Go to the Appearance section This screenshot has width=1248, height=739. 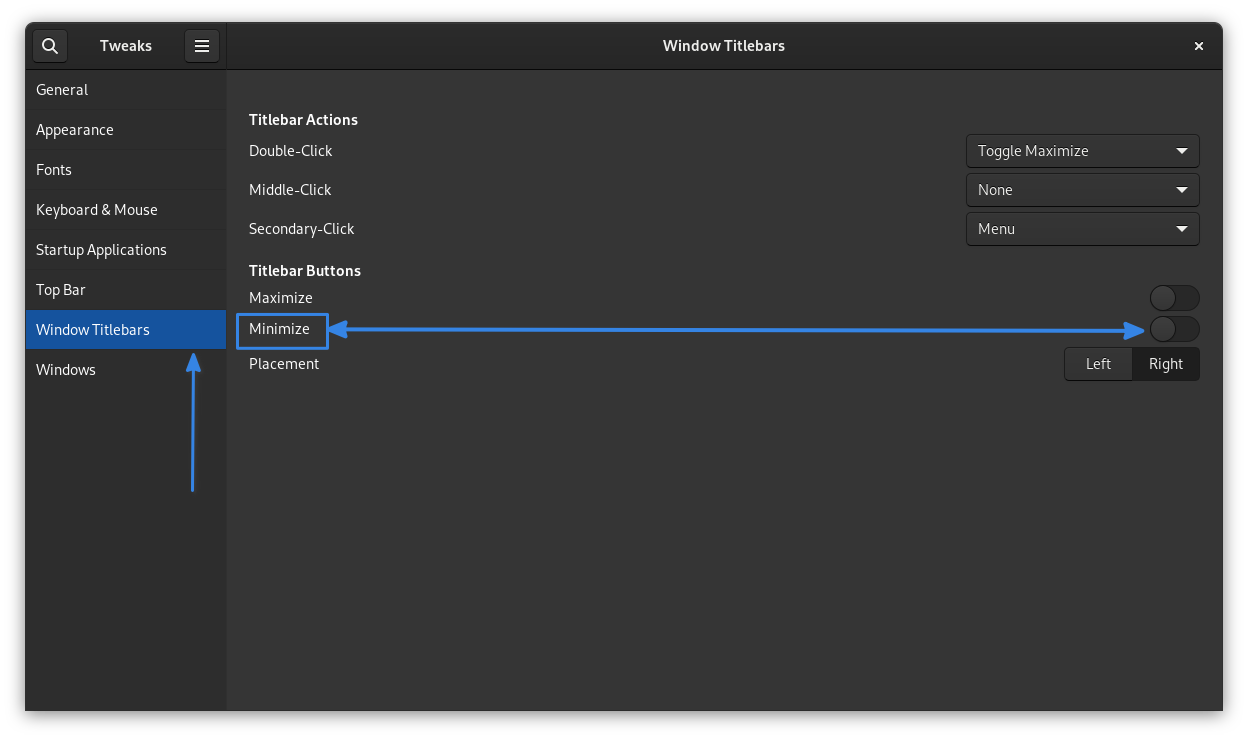[126, 130]
